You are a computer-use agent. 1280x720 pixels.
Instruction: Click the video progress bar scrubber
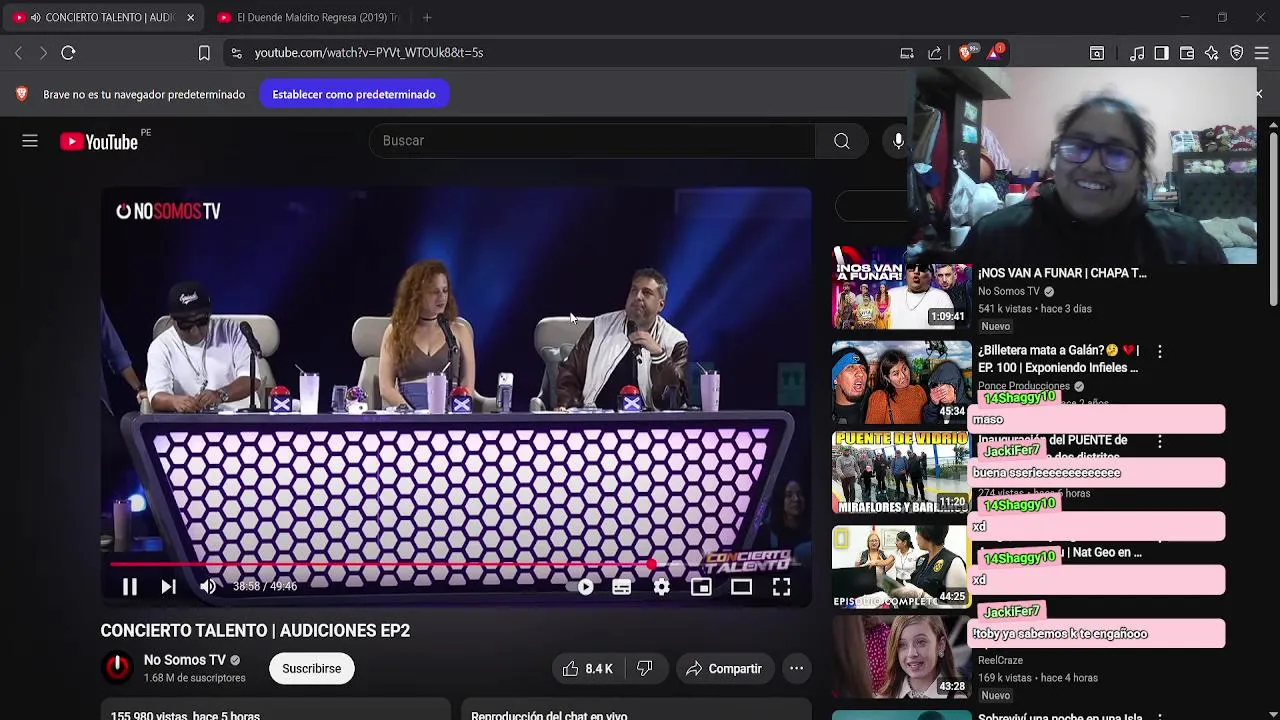[652, 565]
